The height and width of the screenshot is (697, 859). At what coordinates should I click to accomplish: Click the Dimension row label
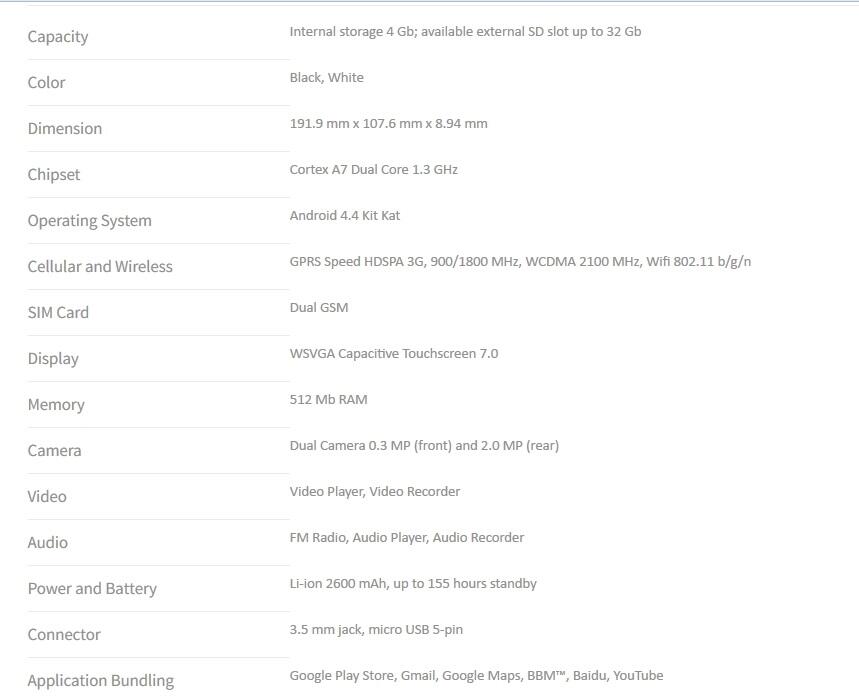coord(64,129)
